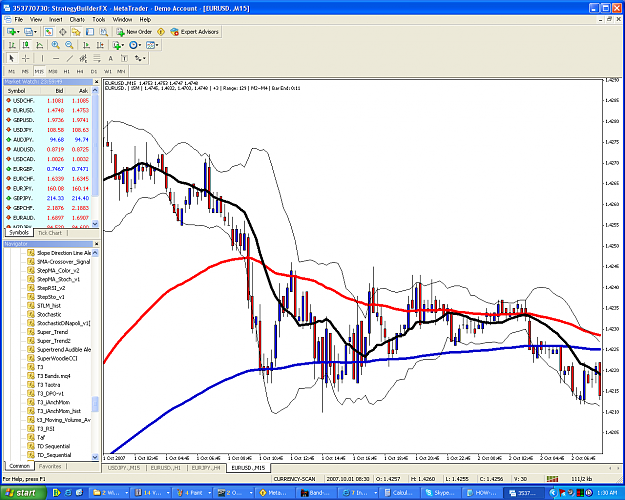
Task: Open the File menu
Action: (18, 19)
